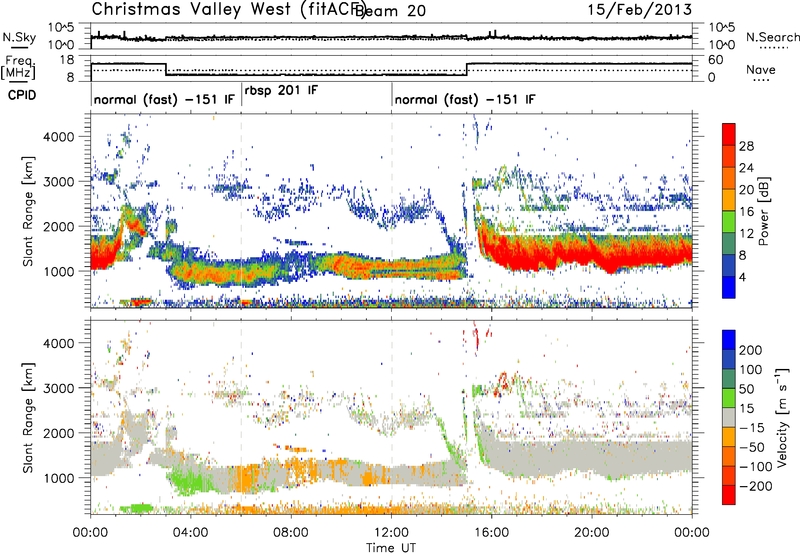Click the 'Freq. [MHz]' axis label

(19, 68)
